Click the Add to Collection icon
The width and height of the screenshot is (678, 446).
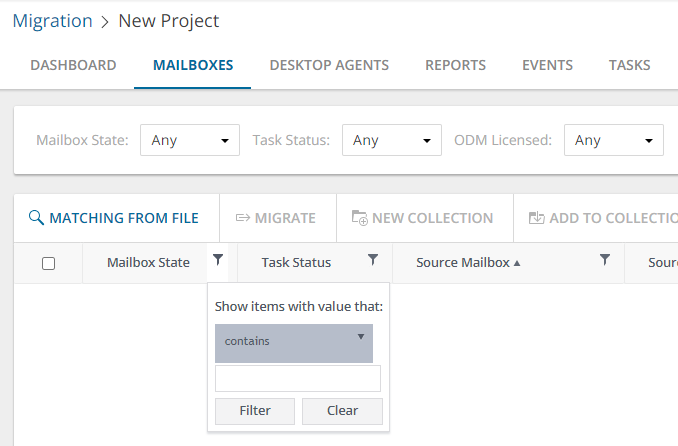[536, 218]
